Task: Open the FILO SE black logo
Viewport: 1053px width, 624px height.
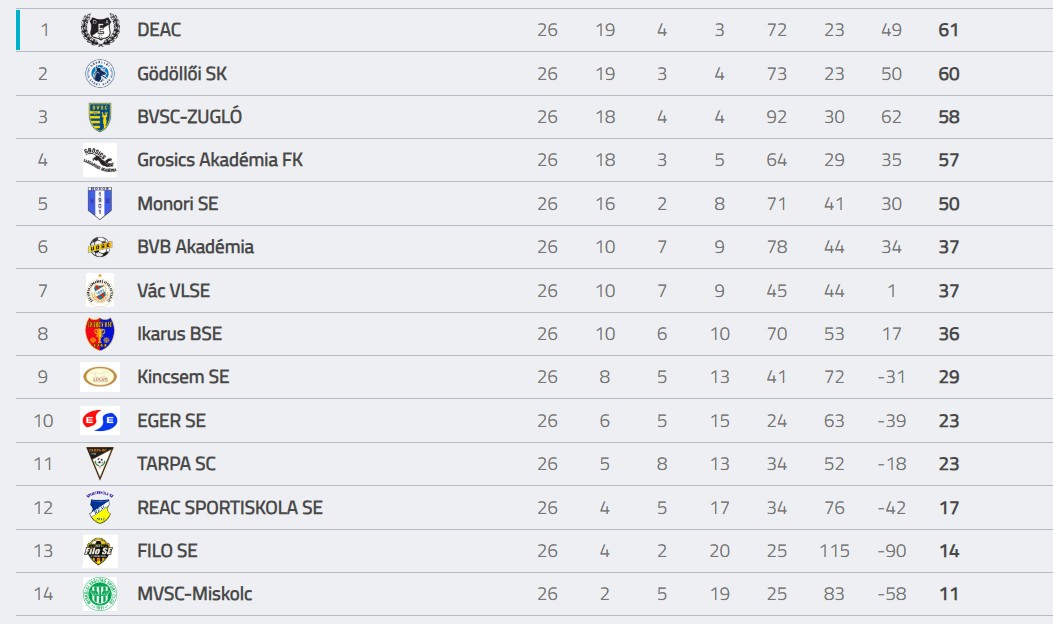Action: [100, 551]
